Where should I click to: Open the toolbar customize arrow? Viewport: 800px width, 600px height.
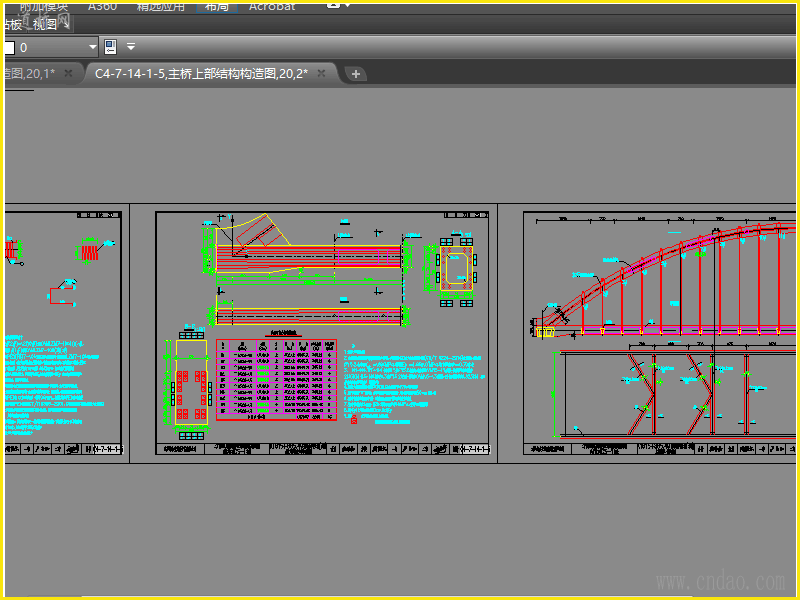click(131, 47)
